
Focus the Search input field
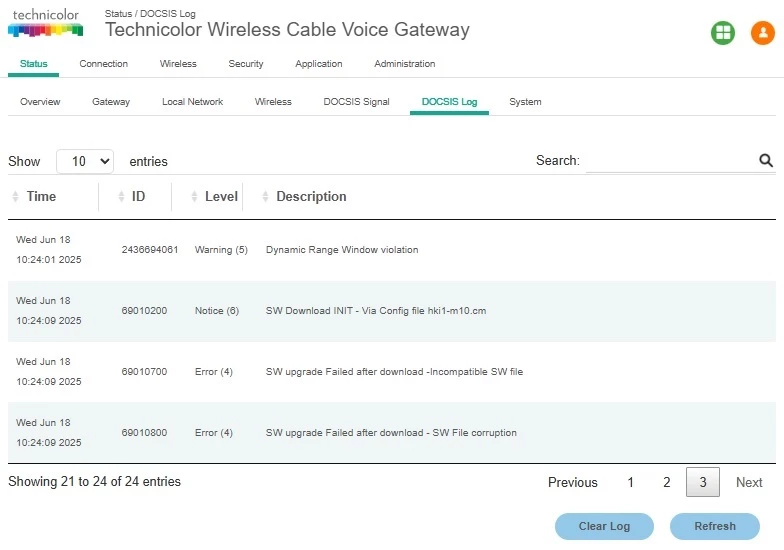(670, 161)
